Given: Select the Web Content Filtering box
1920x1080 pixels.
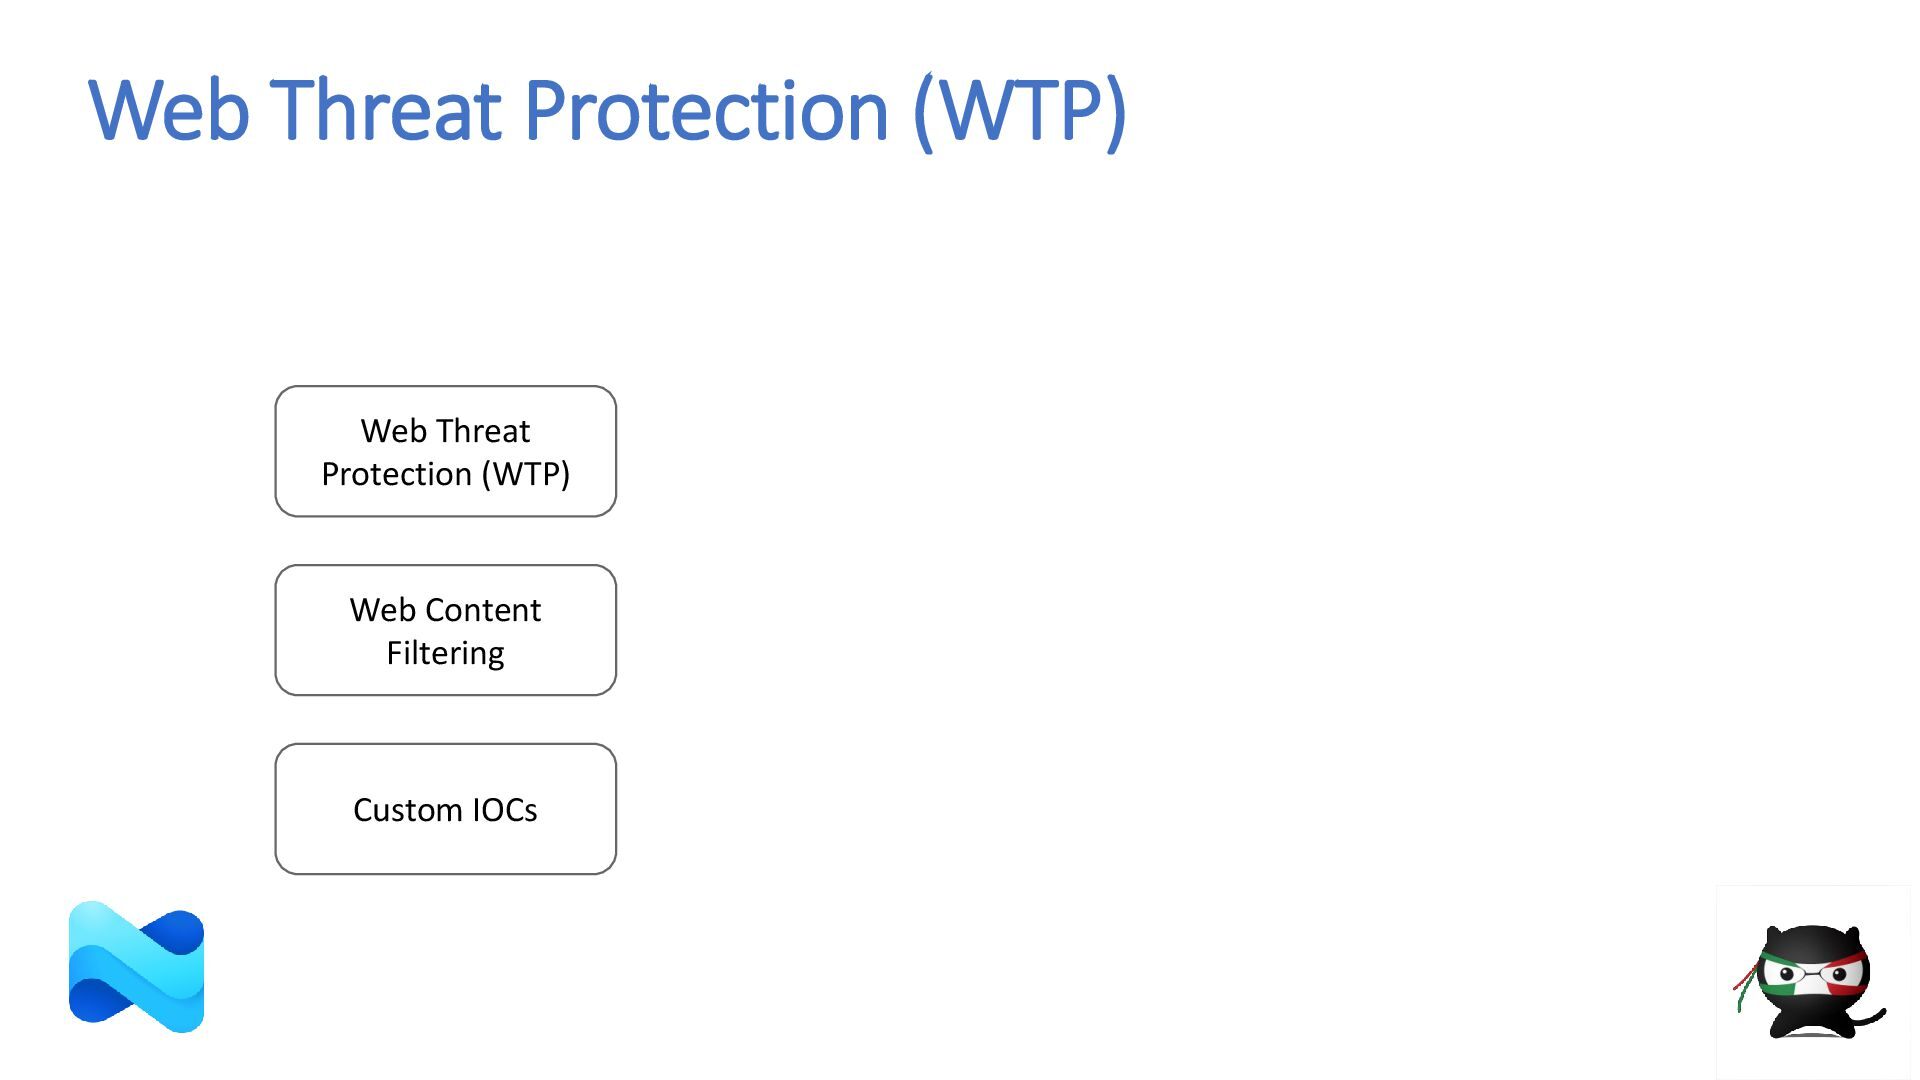Looking at the screenshot, I should coord(445,630).
